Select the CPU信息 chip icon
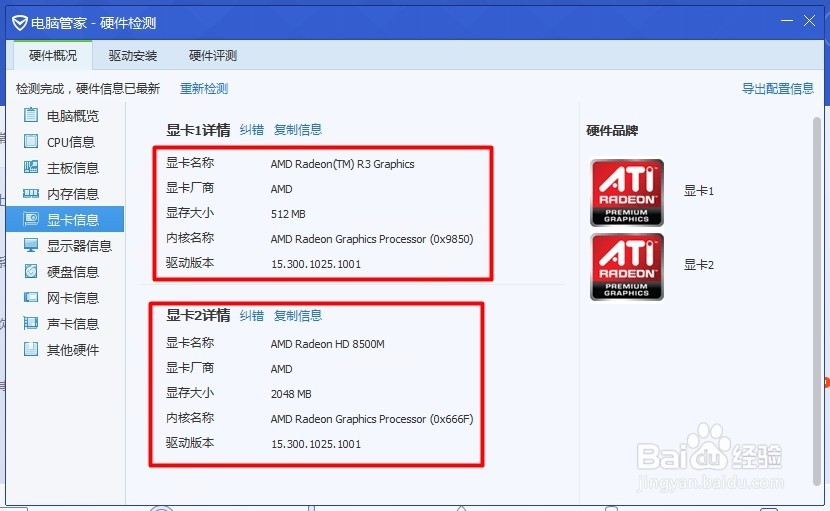The image size is (830, 511). [31, 141]
